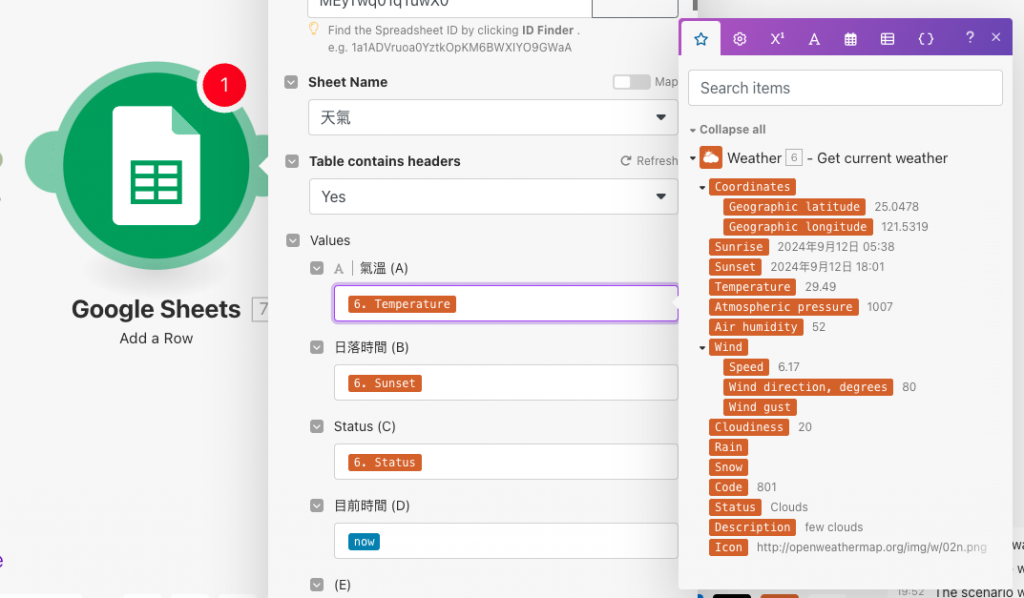The width and height of the screenshot is (1024, 598).
Task: Click the 目前時間 (D) field with now
Action: click(505, 541)
